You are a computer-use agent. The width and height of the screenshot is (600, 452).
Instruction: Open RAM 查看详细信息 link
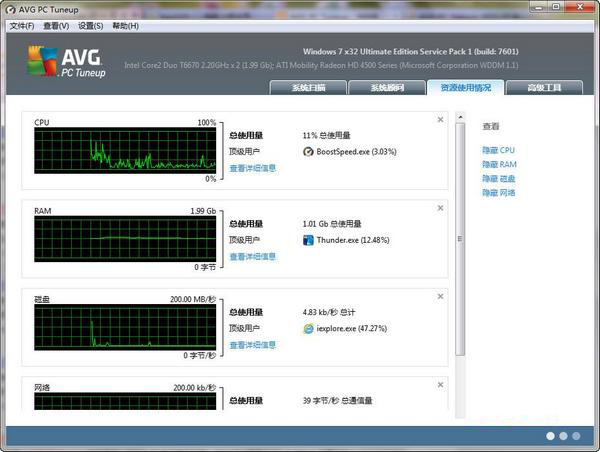tap(253, 256)
